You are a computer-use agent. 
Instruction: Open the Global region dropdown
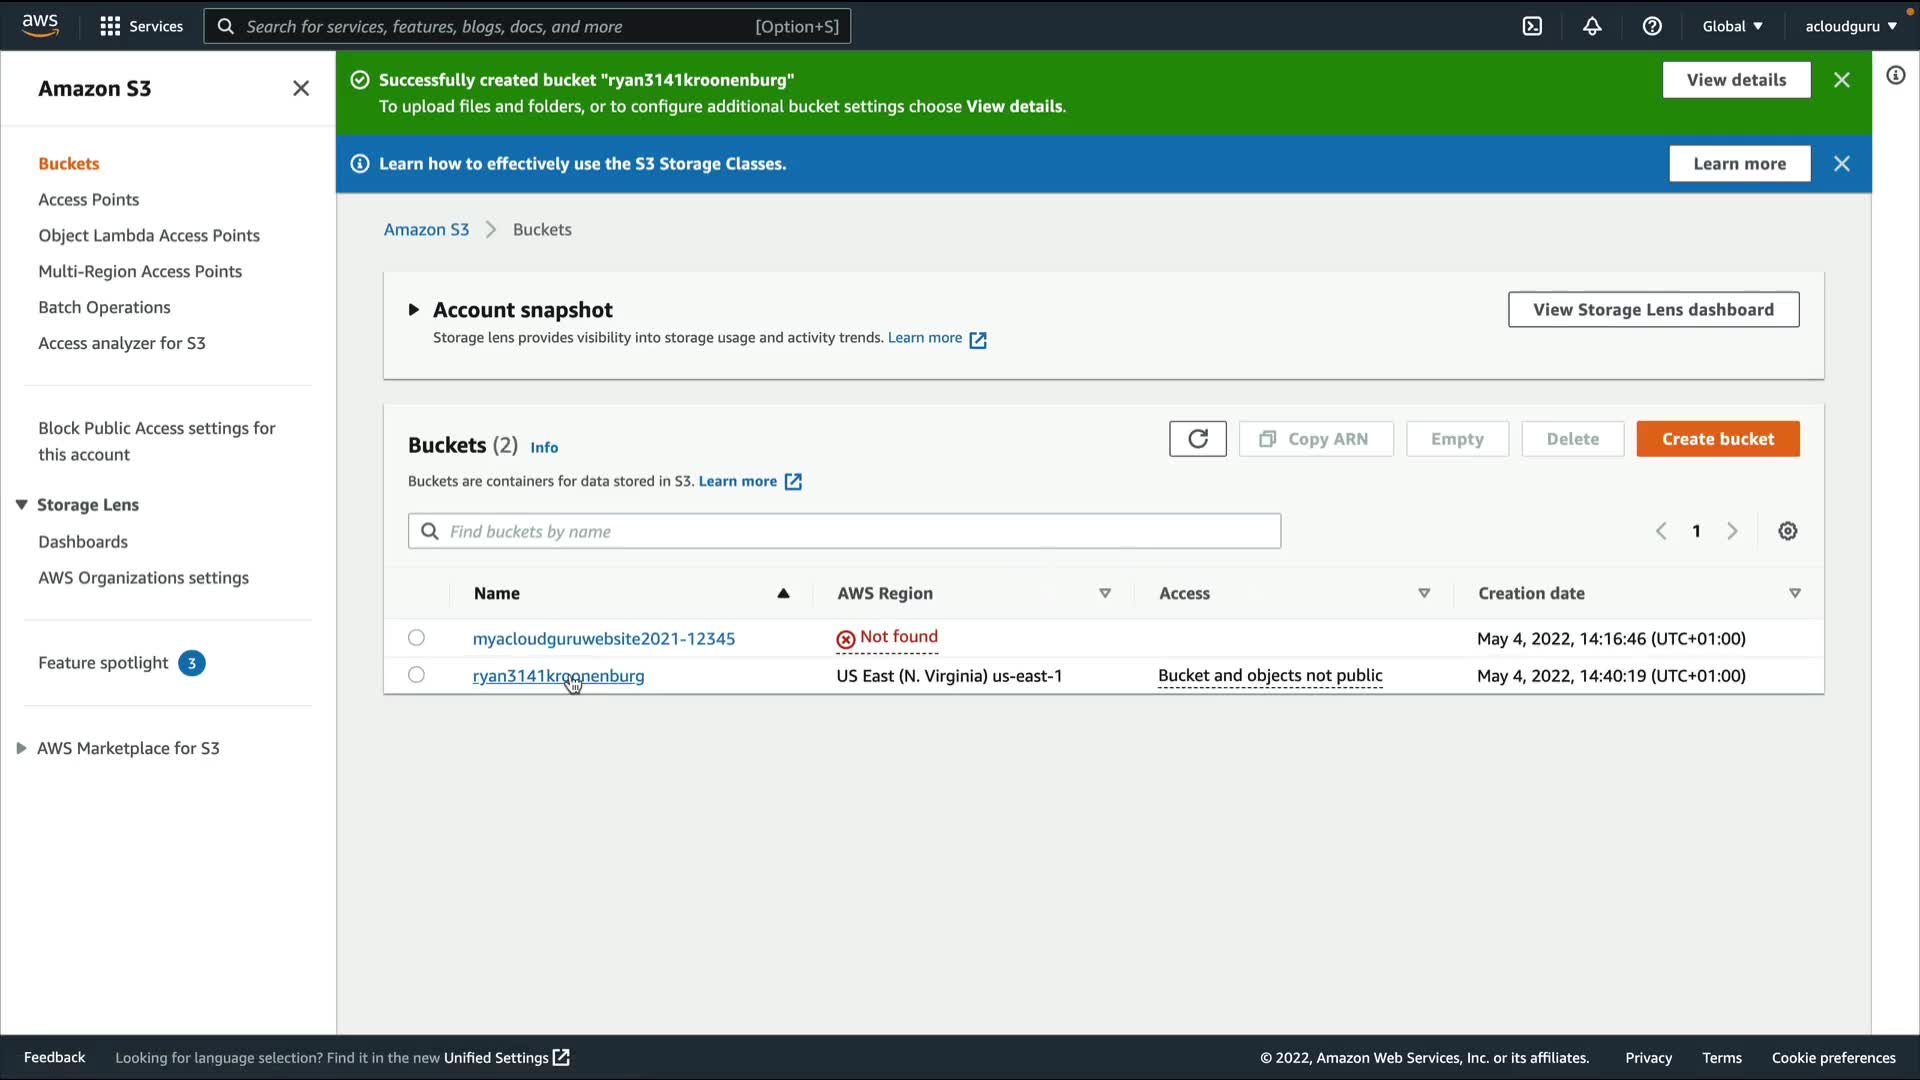coord(1732,26)
